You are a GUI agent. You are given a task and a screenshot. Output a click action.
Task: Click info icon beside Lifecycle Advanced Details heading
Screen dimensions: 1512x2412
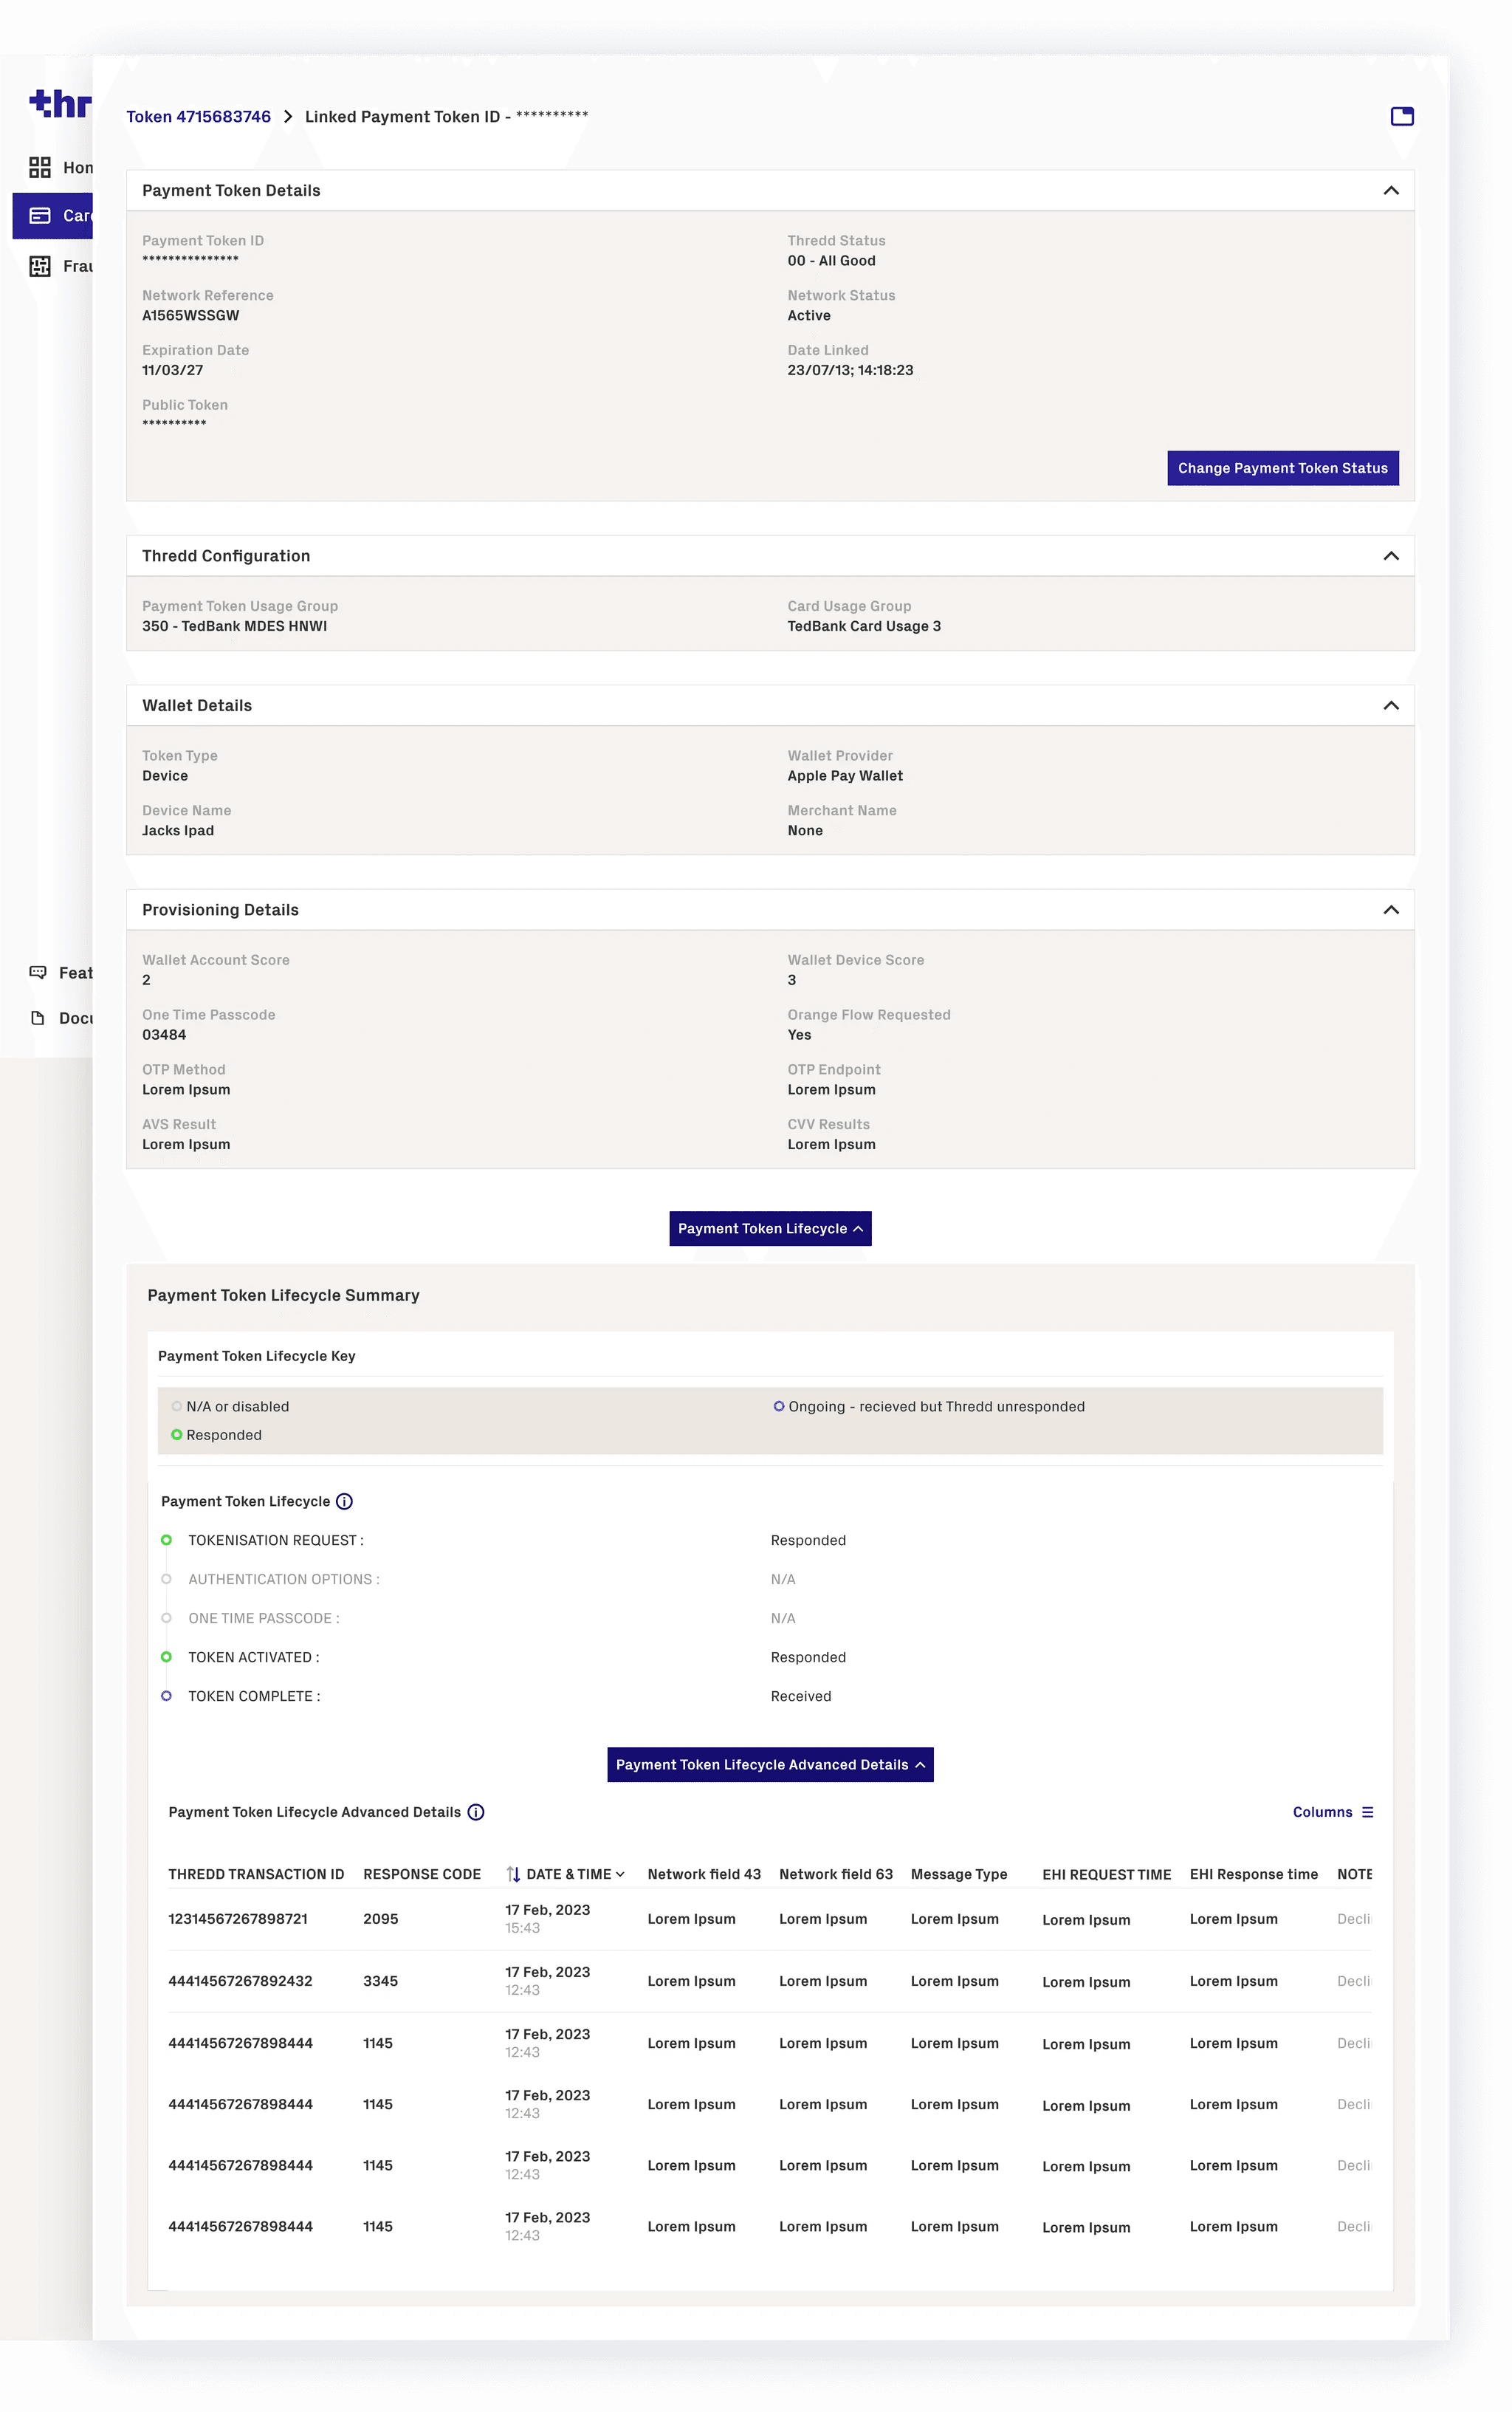tap(476, 1812)
